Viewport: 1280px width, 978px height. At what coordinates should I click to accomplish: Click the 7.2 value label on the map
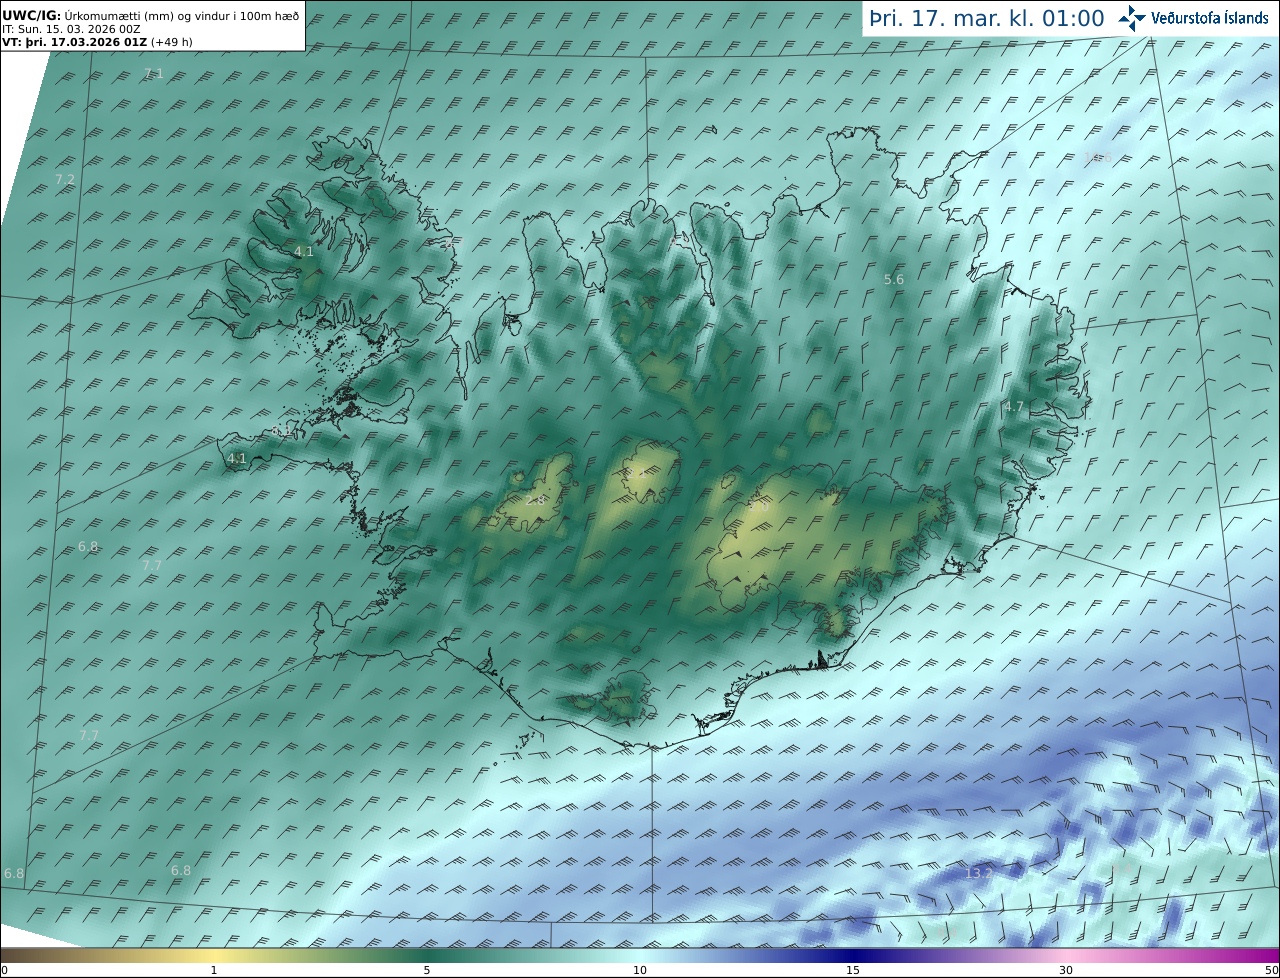65,179
